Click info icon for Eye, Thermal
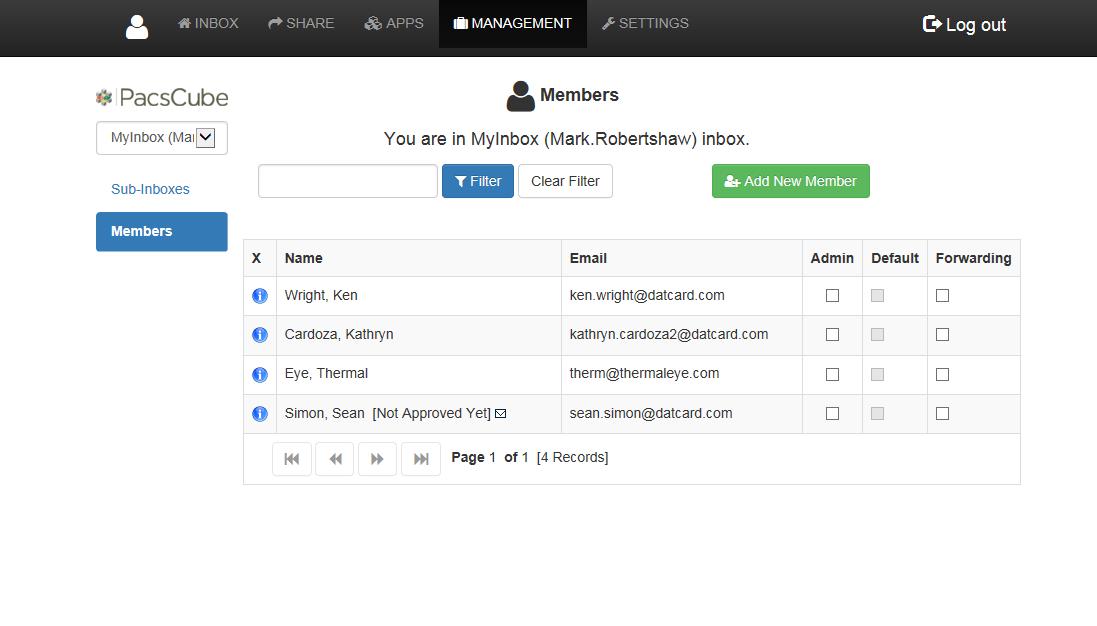The image size is (1097, 626). click(x=260, y=375)
